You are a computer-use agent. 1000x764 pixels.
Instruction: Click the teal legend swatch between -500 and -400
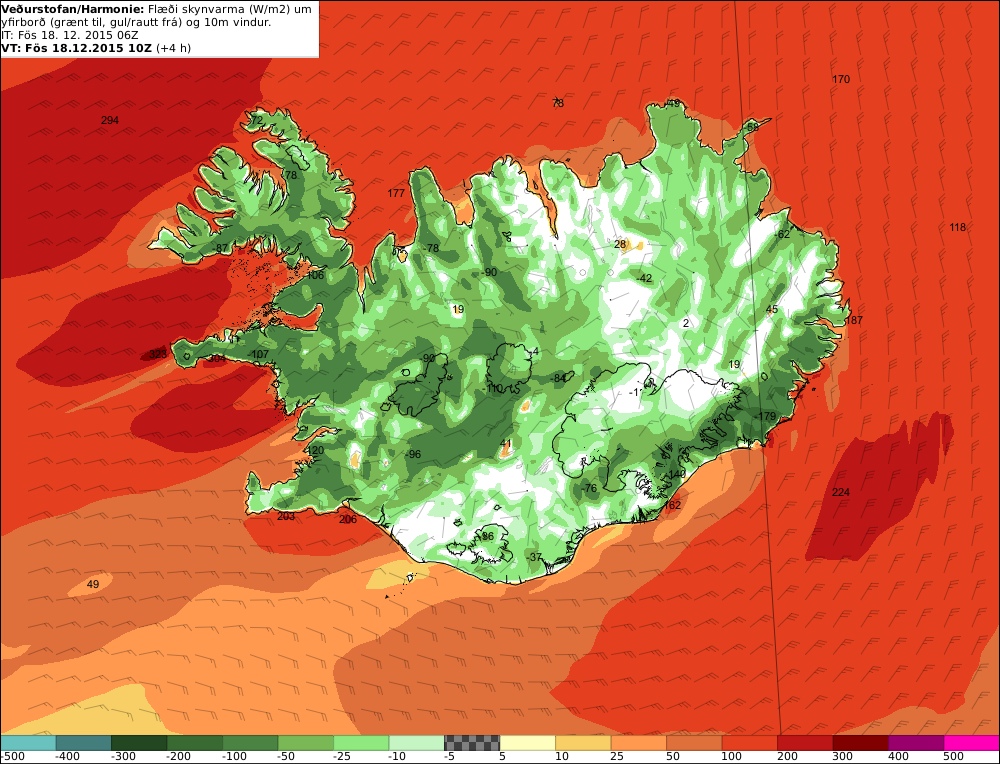click(x=27, y=742)
